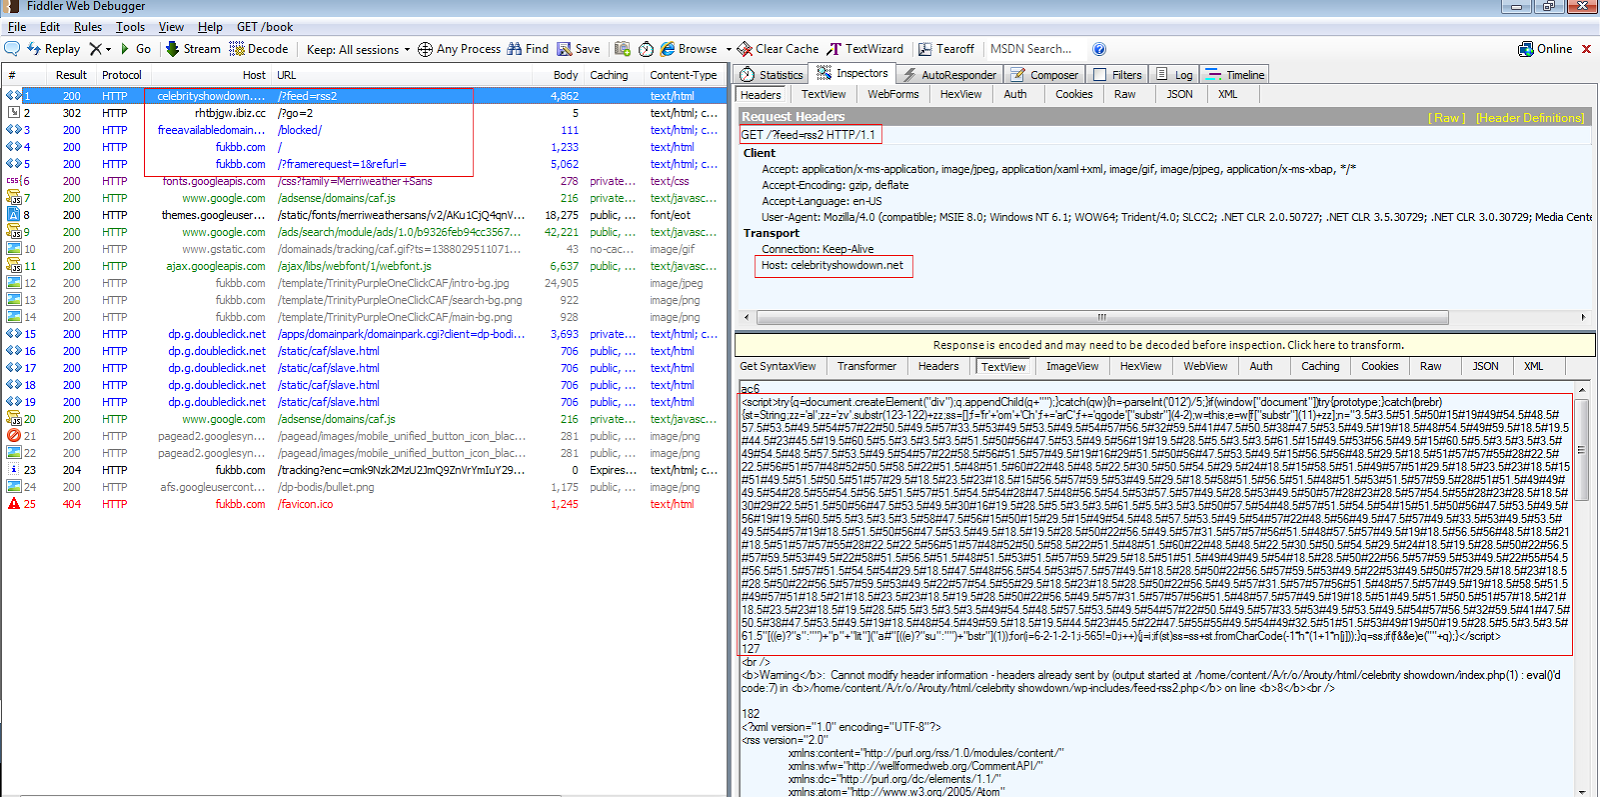Click the comment balloon icon in toolbar
Viewport: 1600px width, 797px height.
pyautogui.click(x=12, y=49)
